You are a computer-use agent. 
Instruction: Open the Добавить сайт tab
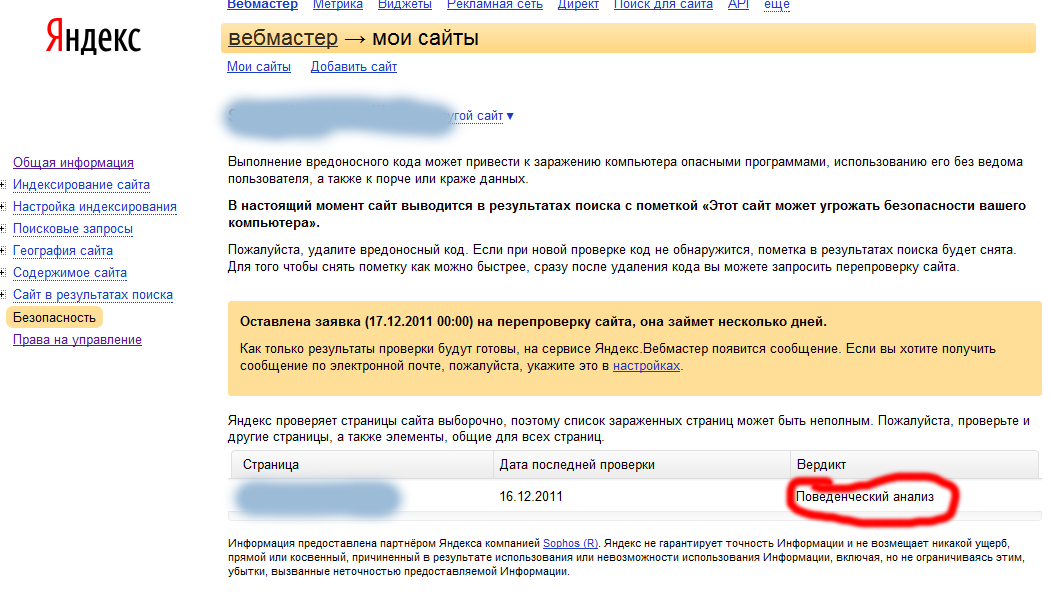[x=354, y=67]
